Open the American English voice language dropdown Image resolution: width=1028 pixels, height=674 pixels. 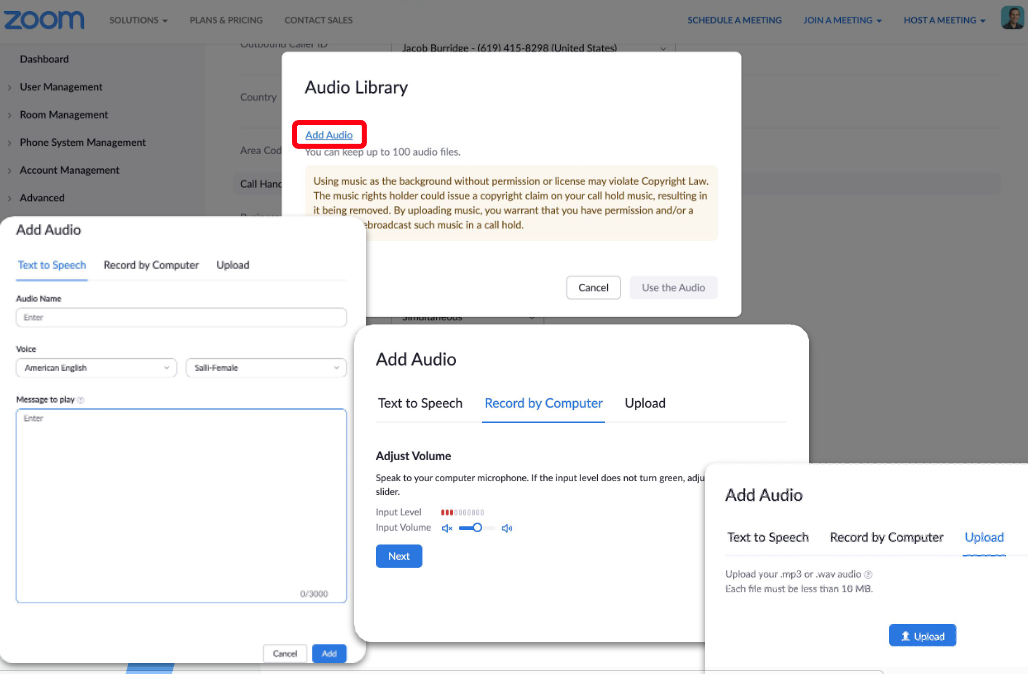pyautogui.click(x=96, y=368)
